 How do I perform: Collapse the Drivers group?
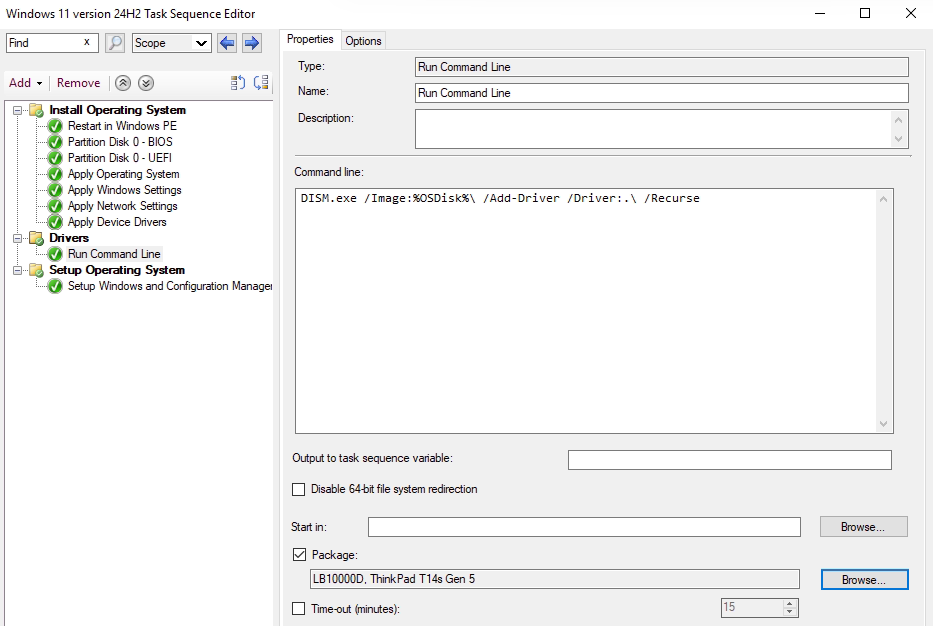pos(17,238)
